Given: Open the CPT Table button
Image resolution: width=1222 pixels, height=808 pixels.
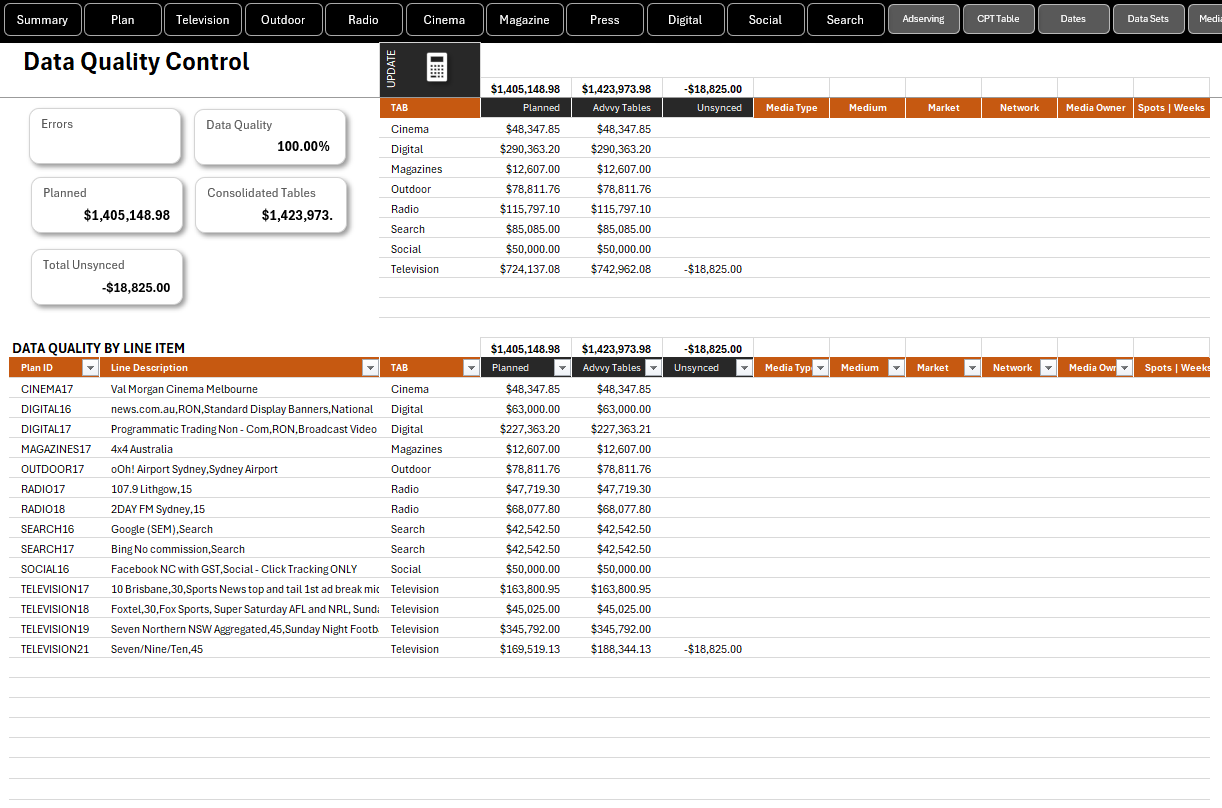Looking at the screenshot, I should click(998, 19).
